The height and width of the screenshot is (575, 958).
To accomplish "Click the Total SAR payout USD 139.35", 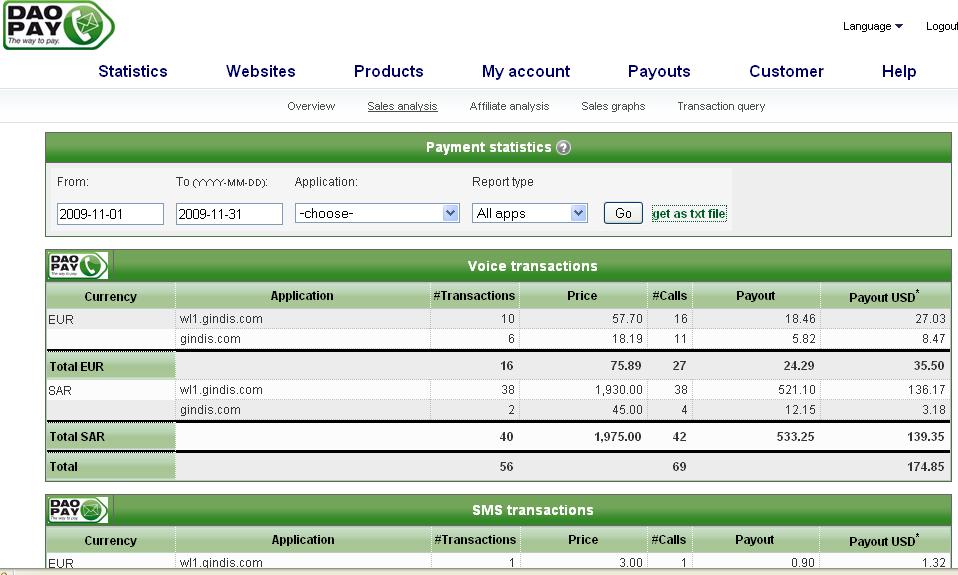I will pyautogui.click(x=926, y=437).
